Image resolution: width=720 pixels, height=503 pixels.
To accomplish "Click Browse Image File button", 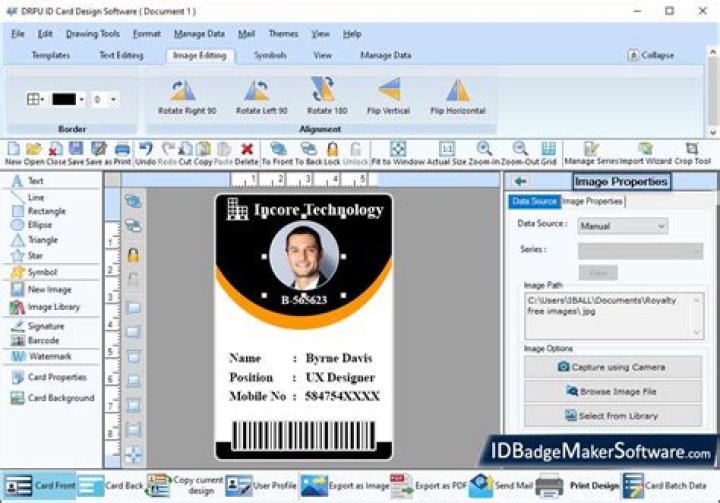I will [613, 391].
